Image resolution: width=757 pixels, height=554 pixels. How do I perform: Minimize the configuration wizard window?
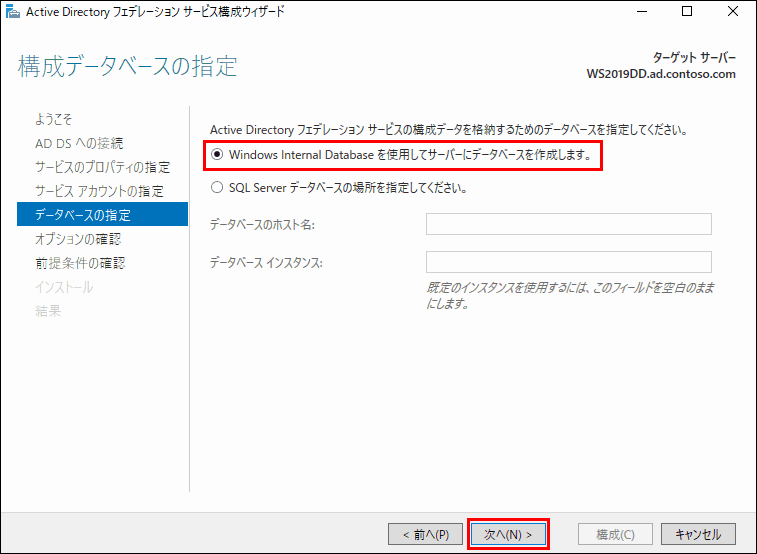pos(642,12)
